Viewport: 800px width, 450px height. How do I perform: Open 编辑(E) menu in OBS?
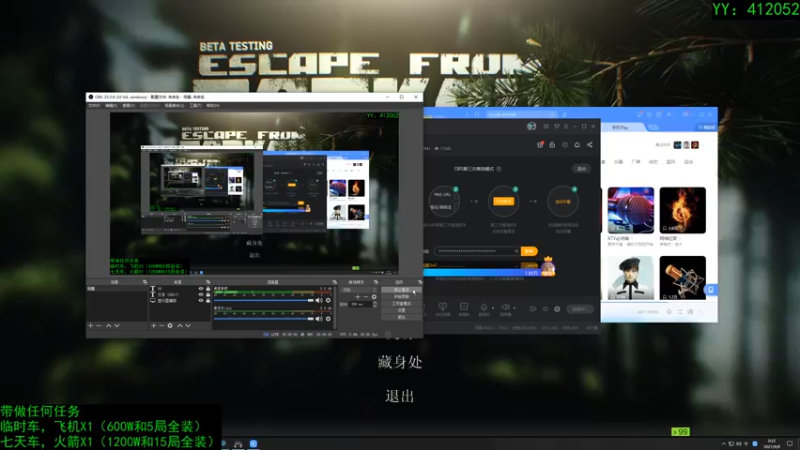[x=111, y=106]
